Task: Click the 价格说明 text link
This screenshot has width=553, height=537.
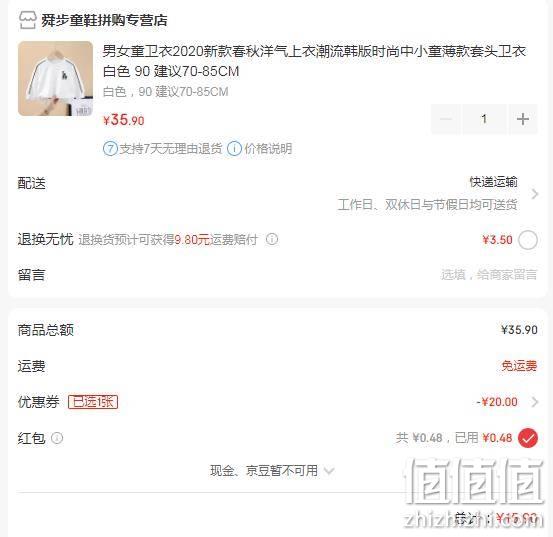Action: (268, 148)
